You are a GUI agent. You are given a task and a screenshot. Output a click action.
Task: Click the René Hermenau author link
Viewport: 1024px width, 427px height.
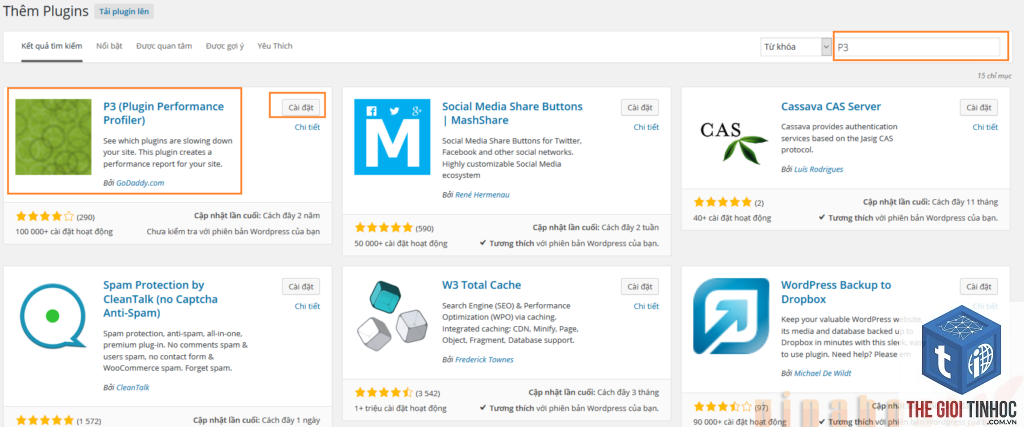tap(482, 195)
